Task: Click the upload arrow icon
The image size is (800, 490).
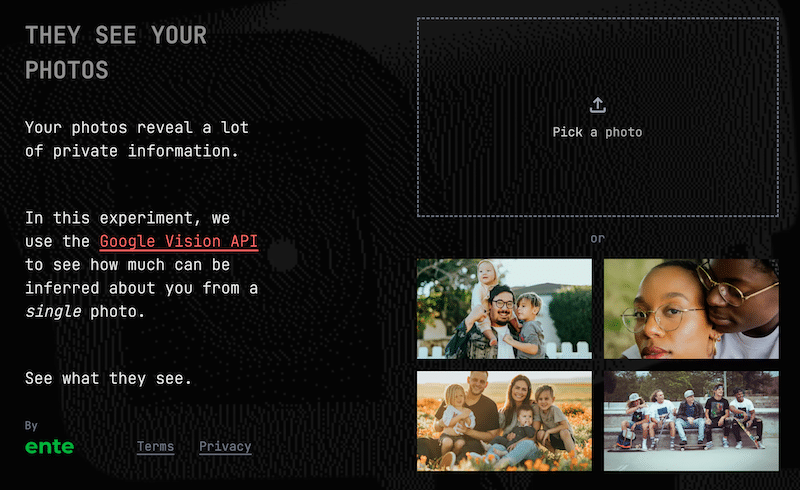Action: (597, 105)
